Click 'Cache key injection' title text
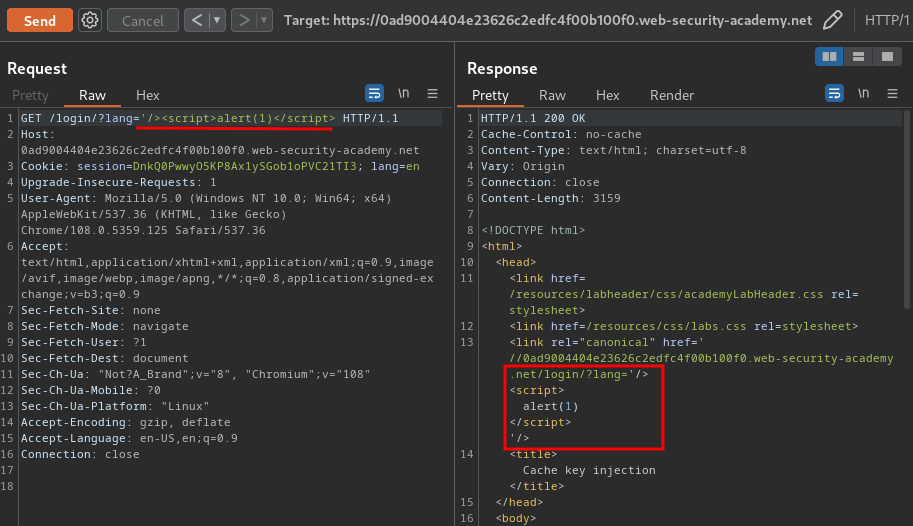 tap(589, 470)
